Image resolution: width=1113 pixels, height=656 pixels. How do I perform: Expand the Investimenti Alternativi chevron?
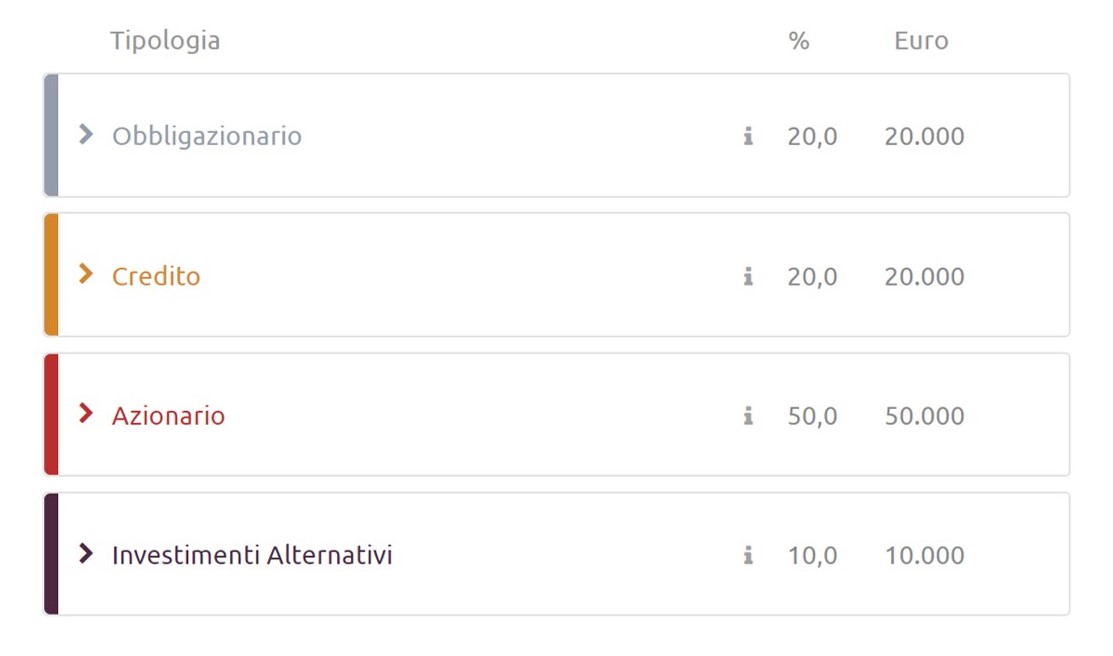click(86, 553)
